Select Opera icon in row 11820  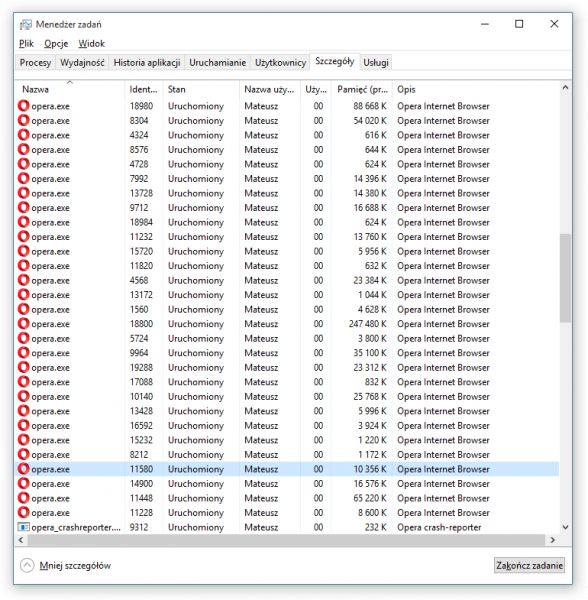24,266
